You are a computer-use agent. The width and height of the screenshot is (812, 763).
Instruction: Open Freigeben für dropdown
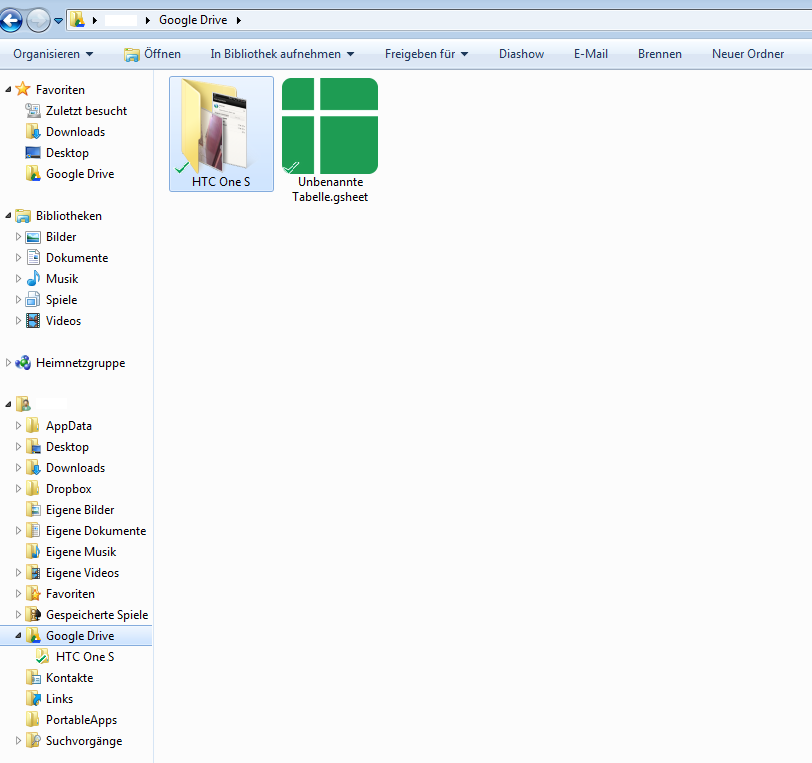tap(426, 54)
